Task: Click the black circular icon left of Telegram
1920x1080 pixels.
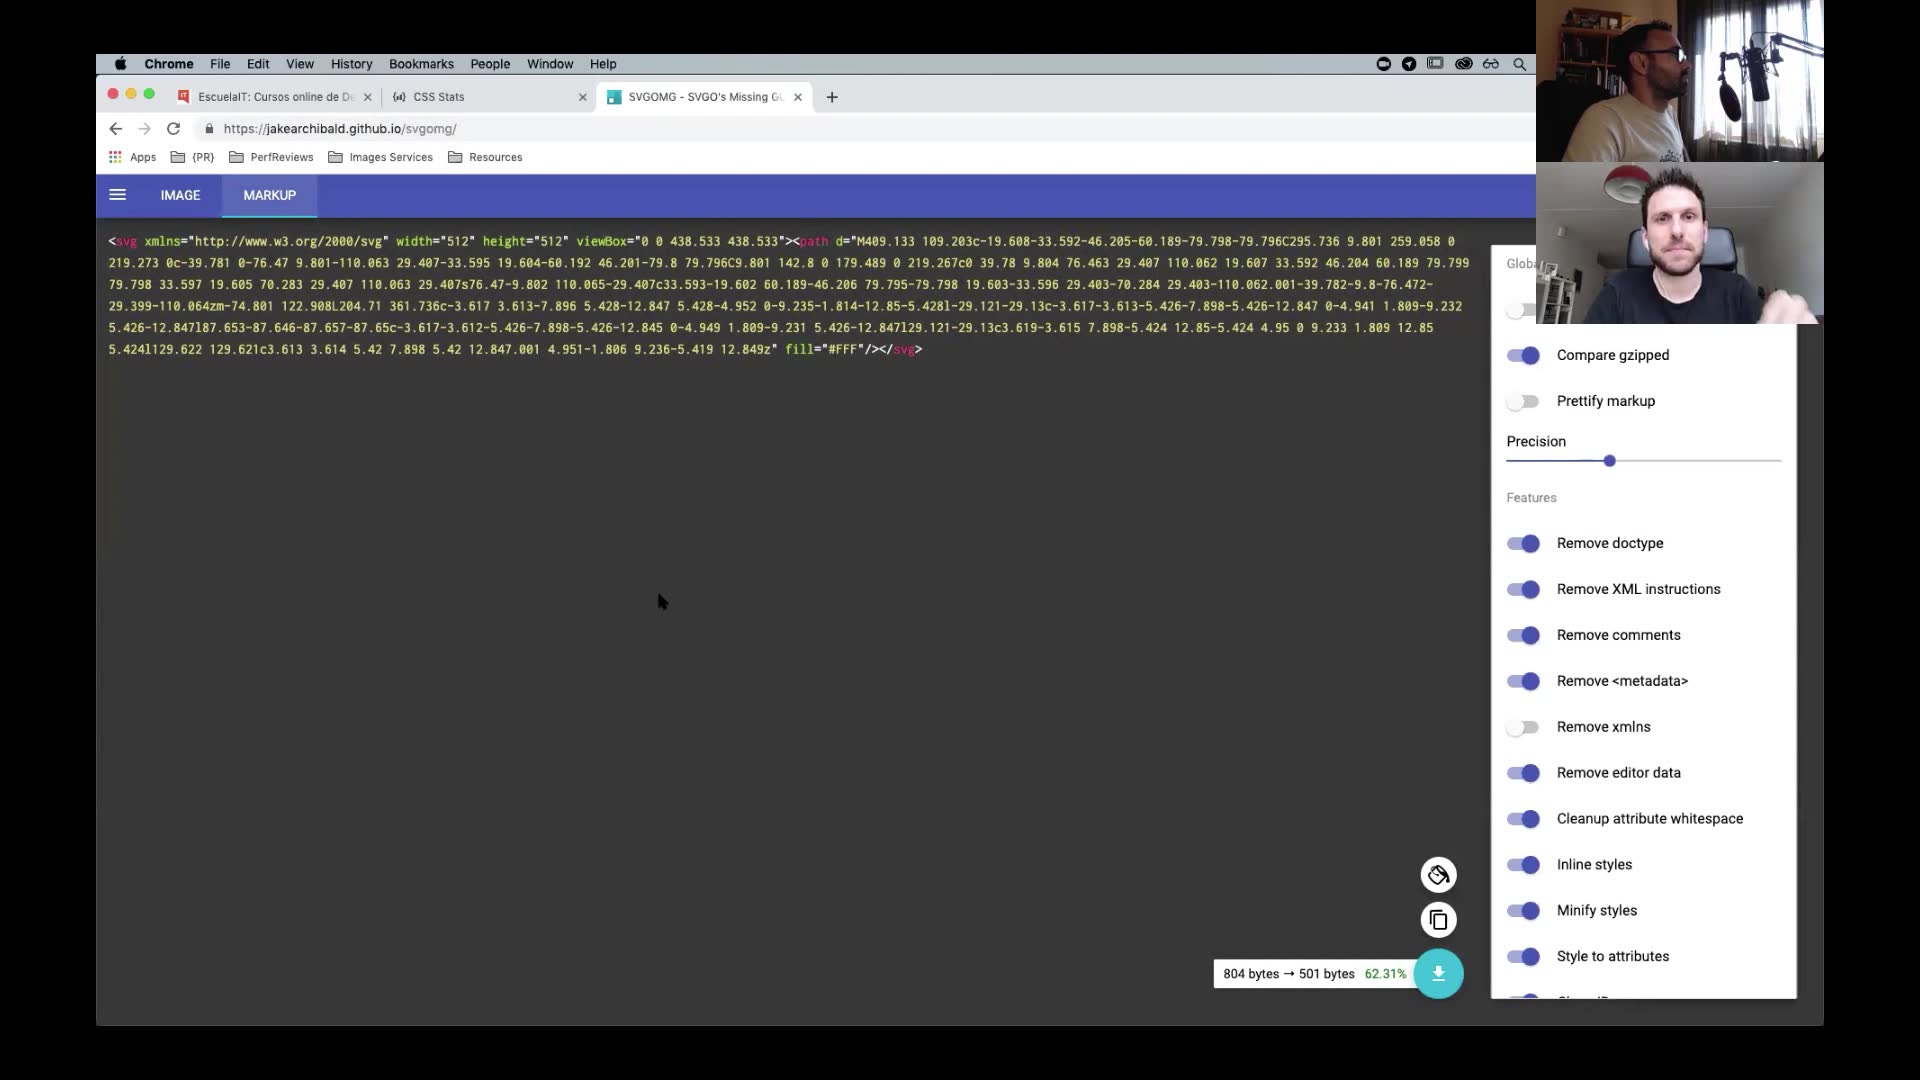Action: pos(1384,64)
